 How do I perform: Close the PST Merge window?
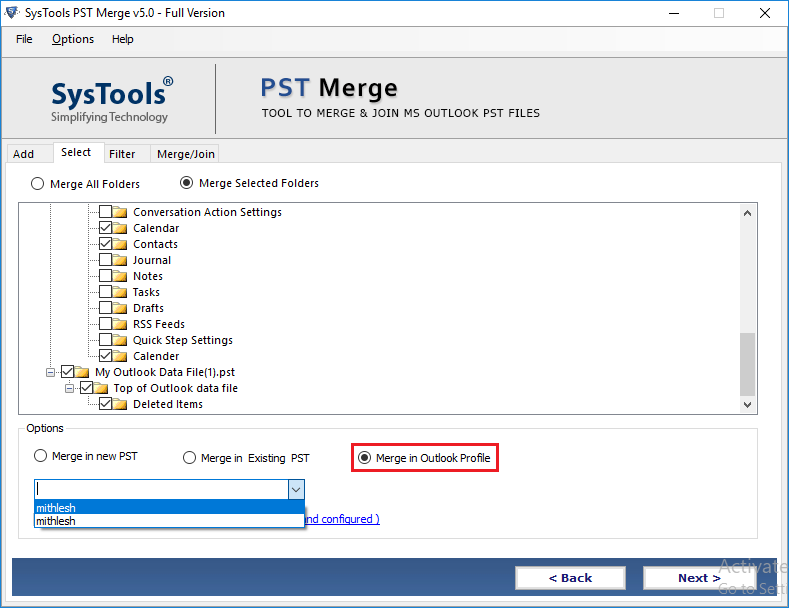tap(765, 13)
